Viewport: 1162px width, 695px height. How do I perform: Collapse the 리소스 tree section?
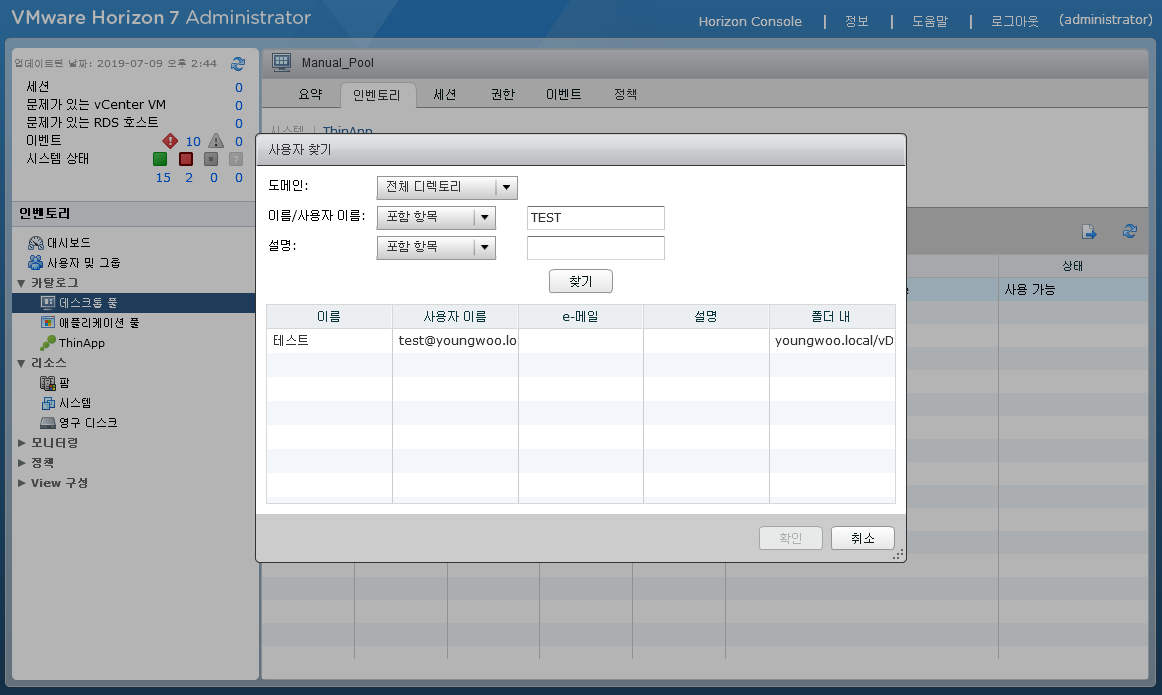(x=21, y=363)
